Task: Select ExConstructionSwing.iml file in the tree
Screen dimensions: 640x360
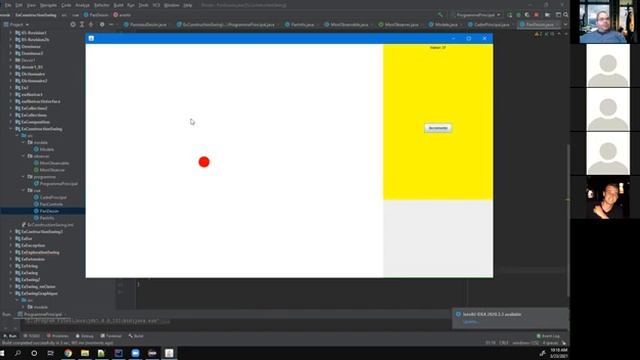Action: pos(47,225)
